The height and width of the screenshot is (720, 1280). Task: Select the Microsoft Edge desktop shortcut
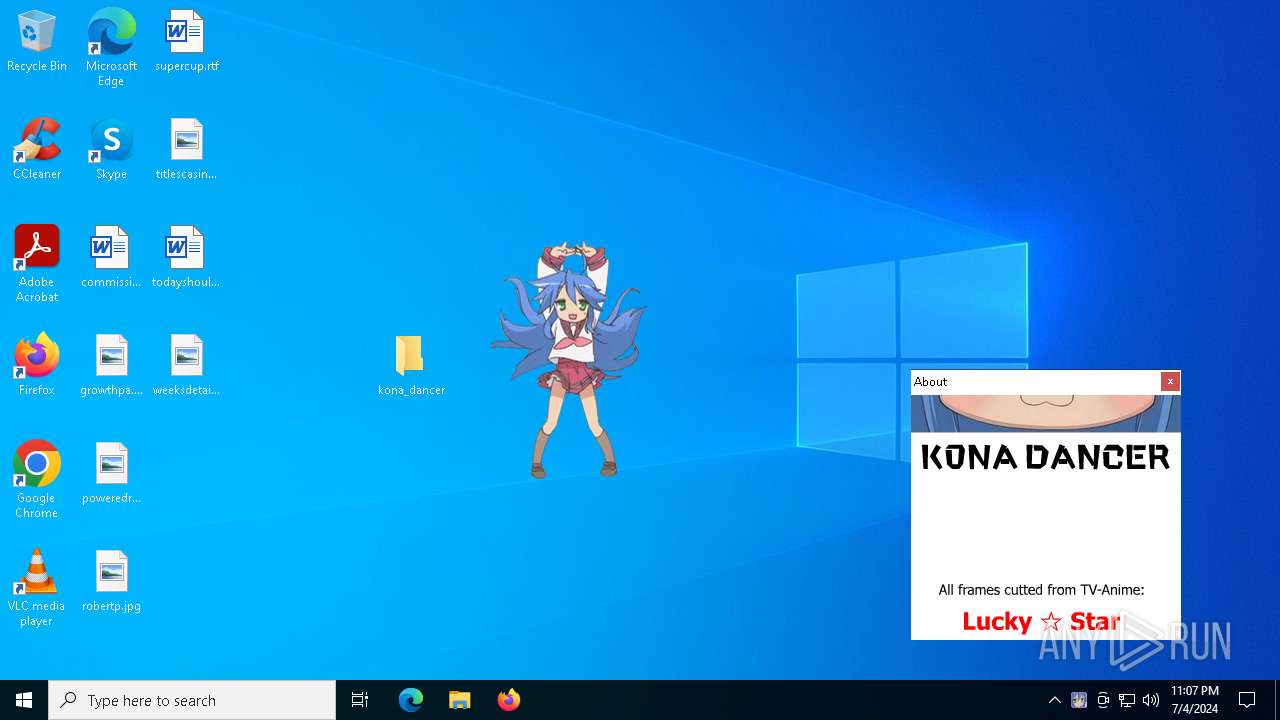click(111, 48)
